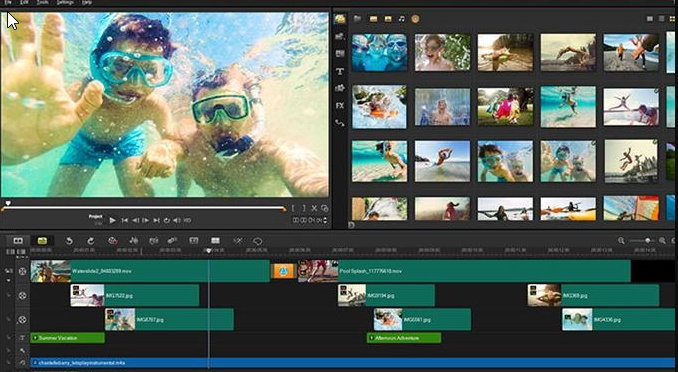Open Multi-Camera Editor icon
This screenshot has height=372, width=678.
(215, 241)
